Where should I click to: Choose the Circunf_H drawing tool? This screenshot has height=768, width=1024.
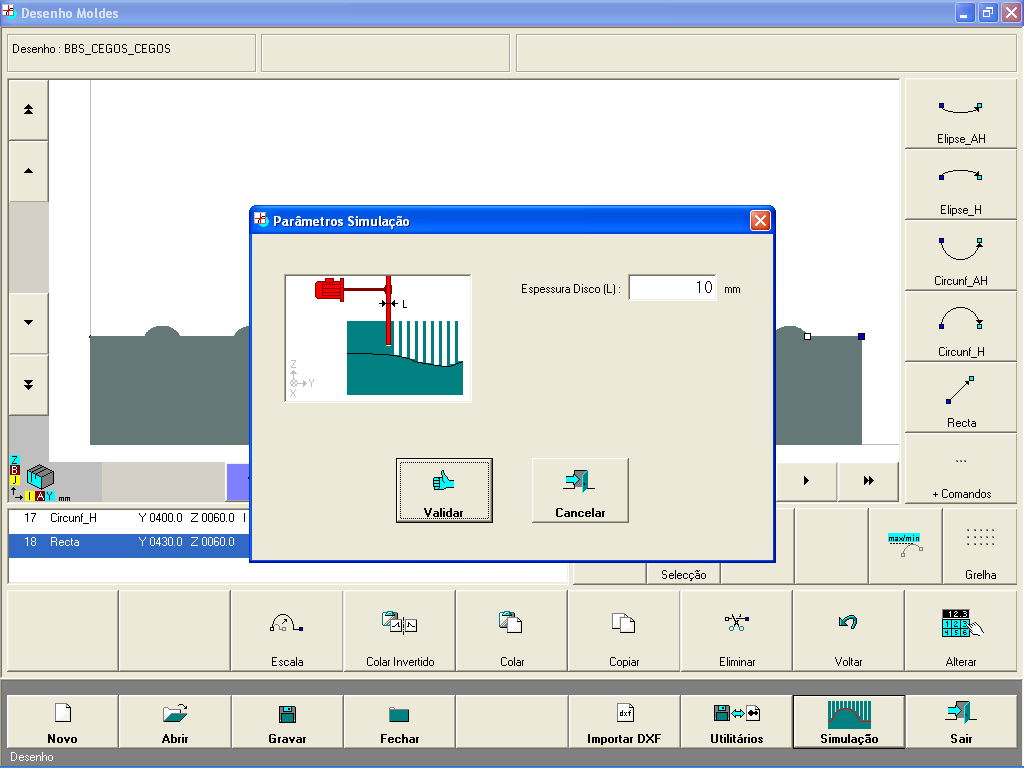pyautogui.click(x=961, y=327)
